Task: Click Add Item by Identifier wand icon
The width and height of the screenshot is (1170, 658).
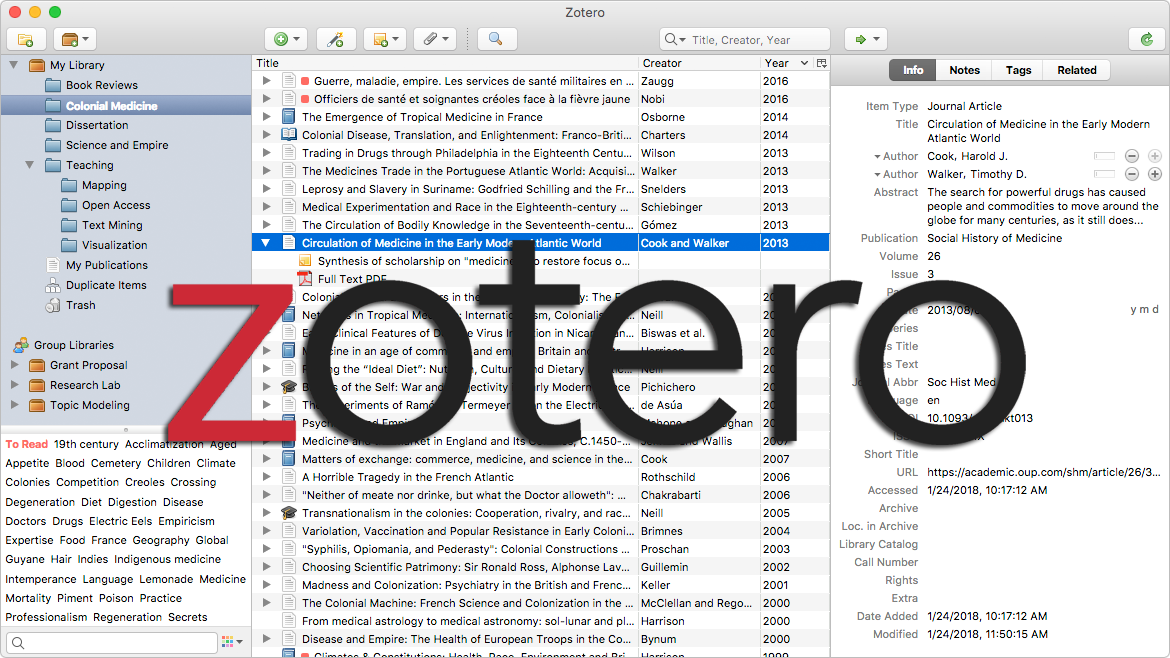Action: click(336, 40)
